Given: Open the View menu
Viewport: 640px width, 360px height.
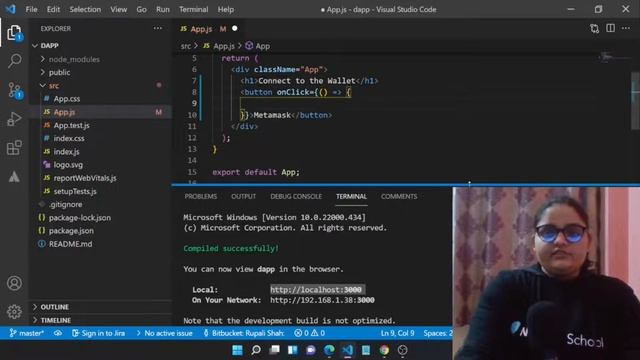Looking at the screenshot, I should [x=118, y=9].
